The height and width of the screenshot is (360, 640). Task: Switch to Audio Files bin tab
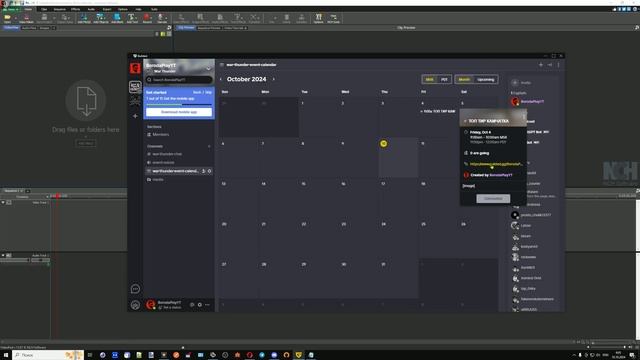pos(29,28)
